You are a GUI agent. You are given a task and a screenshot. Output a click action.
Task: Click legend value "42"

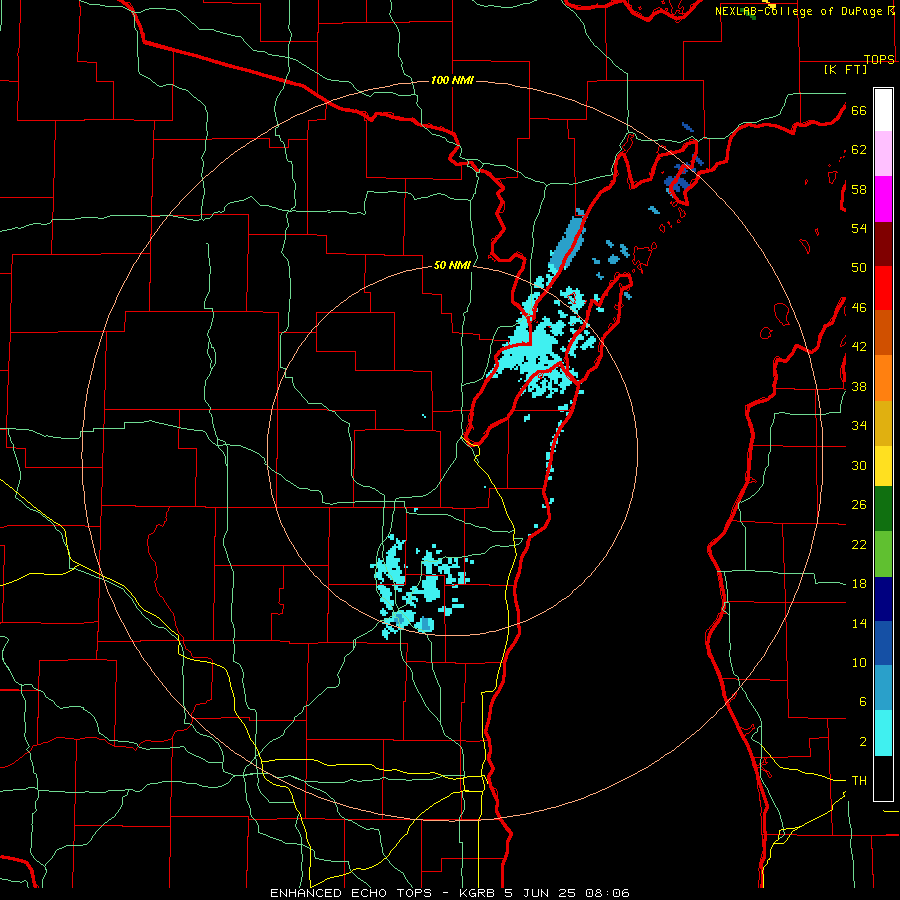[859, 347]
